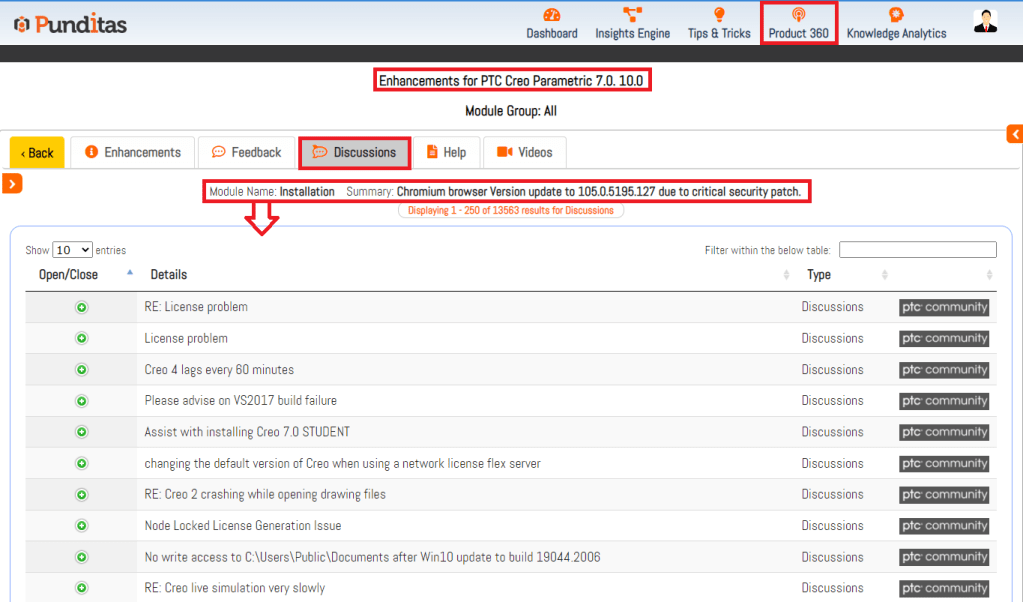
Task: Expand the 'Creo 4 lags every 60 minutes' row
Action: pos(81,370)
